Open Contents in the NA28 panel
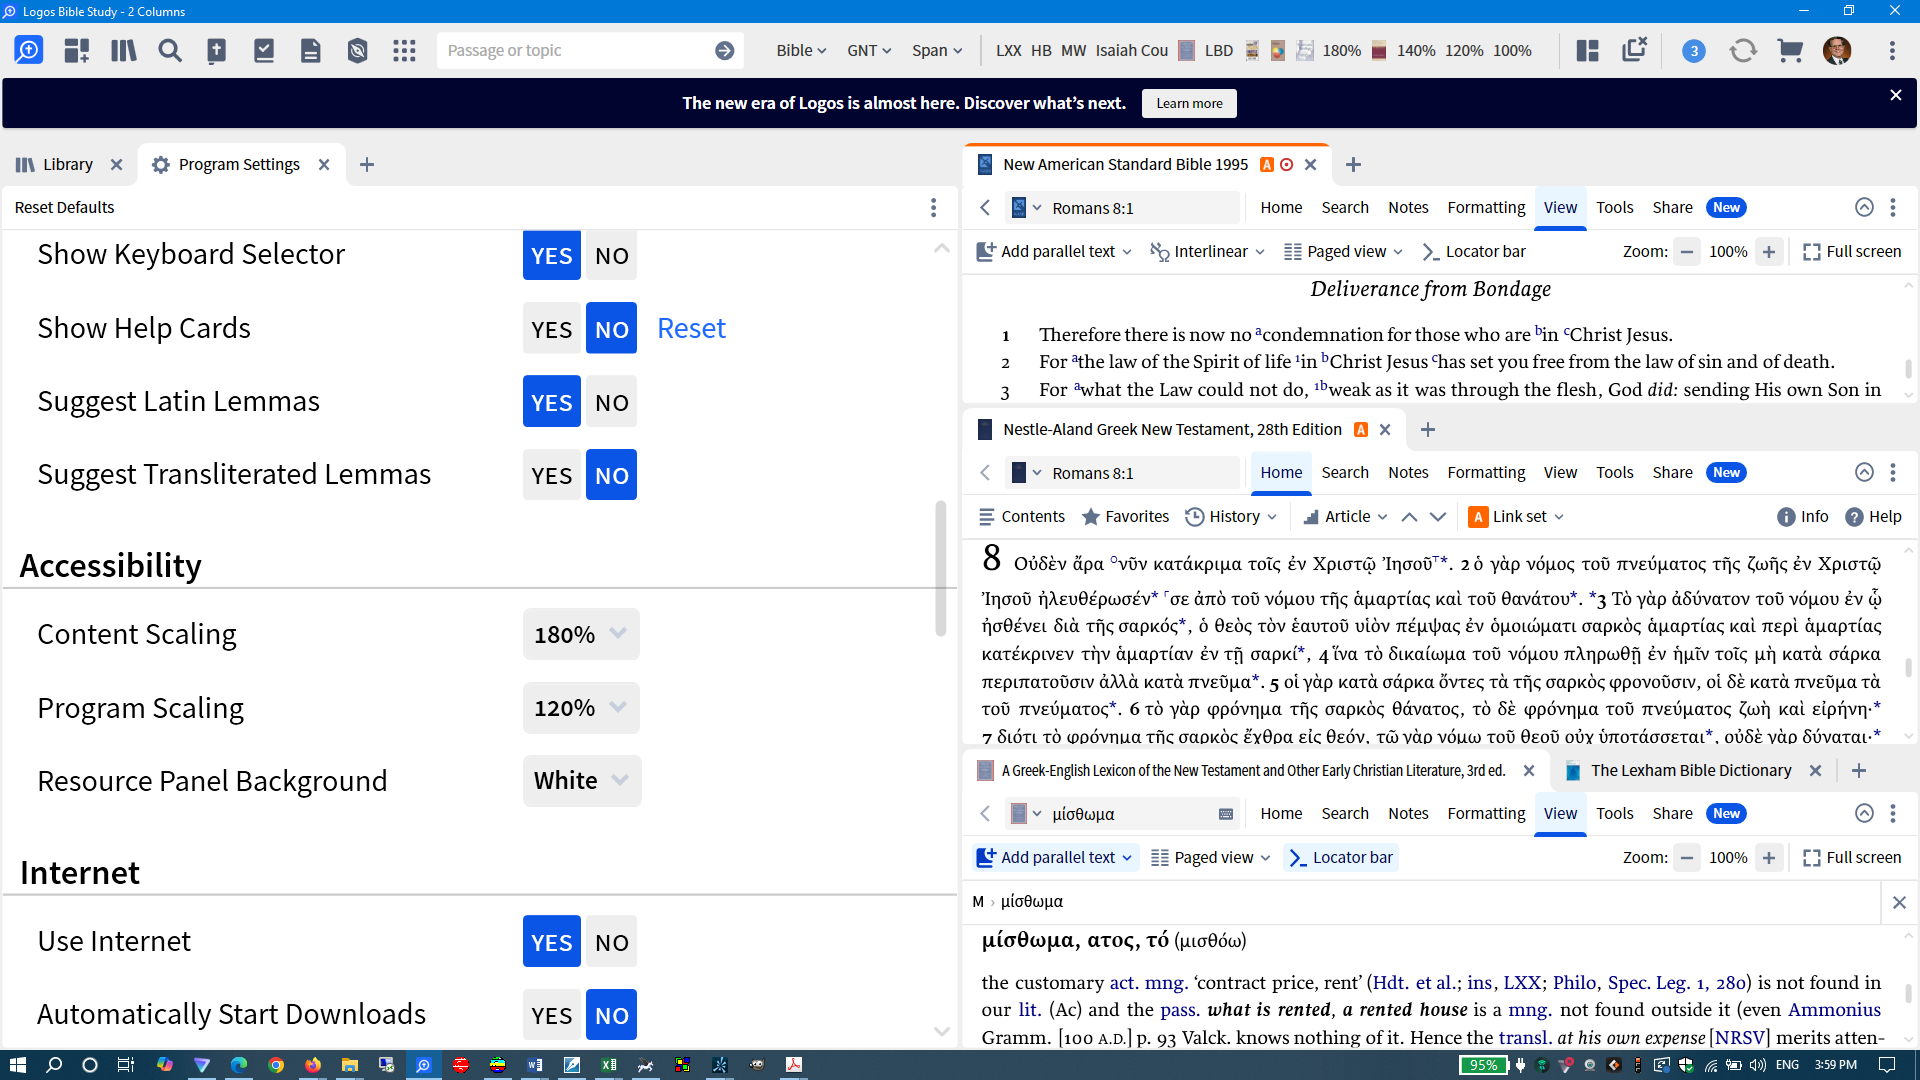1920x1080 pixels. [1021, 517]
